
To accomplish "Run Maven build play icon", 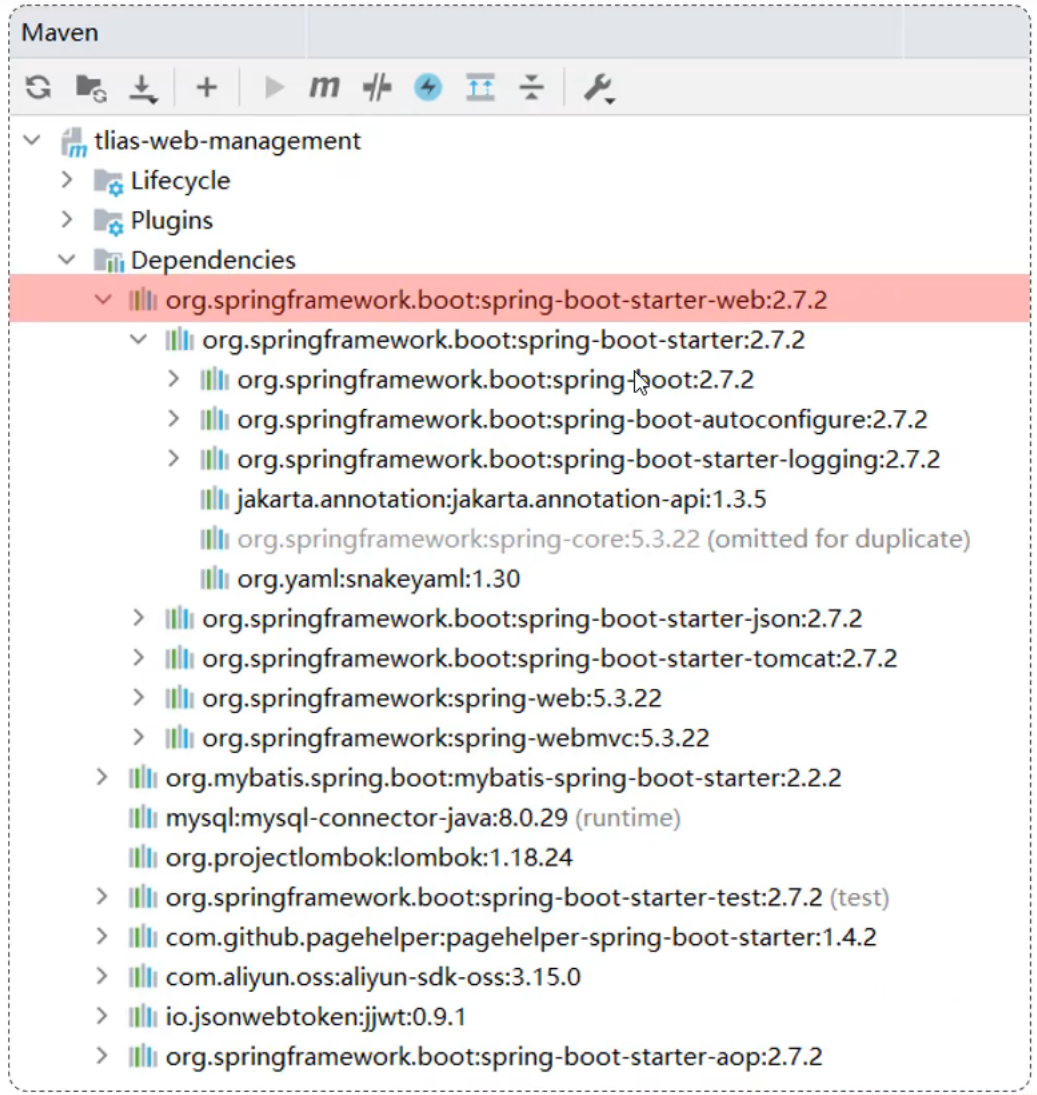I will pyautogui.click(x=274, y=88).
